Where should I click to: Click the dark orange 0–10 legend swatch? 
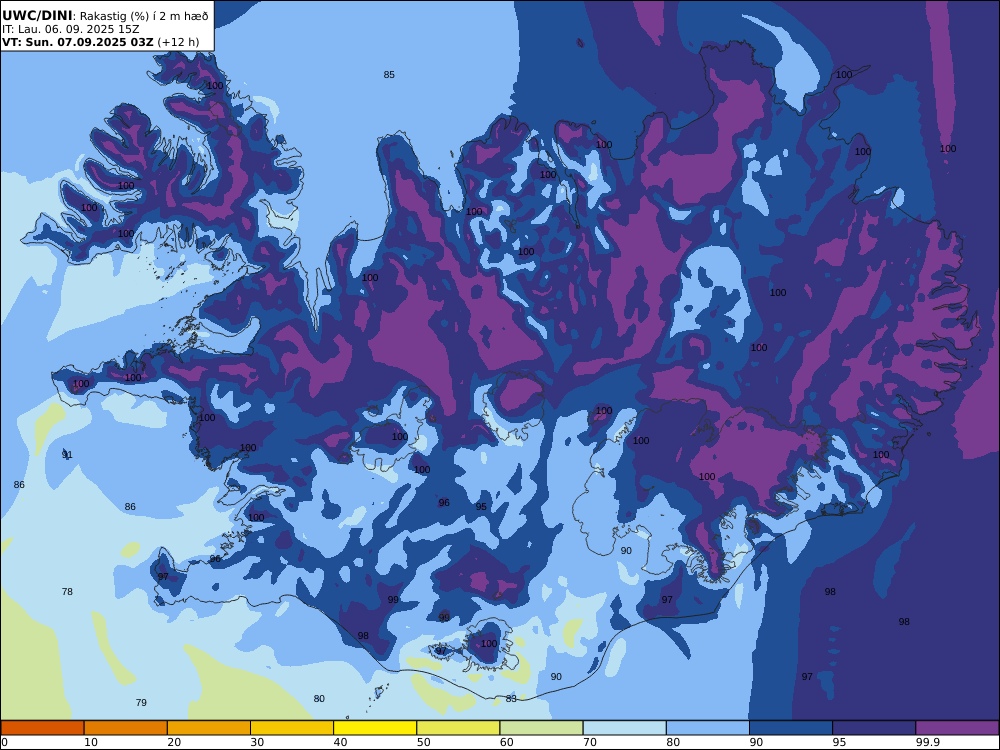(42, 728)
